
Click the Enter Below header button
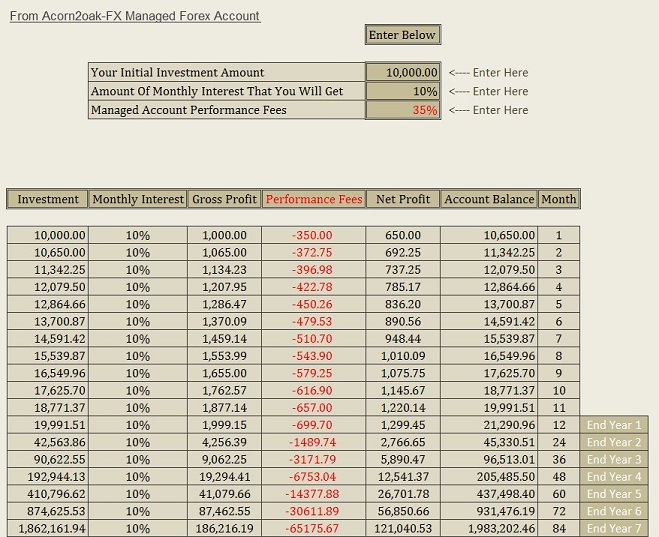tap(403, 34)
